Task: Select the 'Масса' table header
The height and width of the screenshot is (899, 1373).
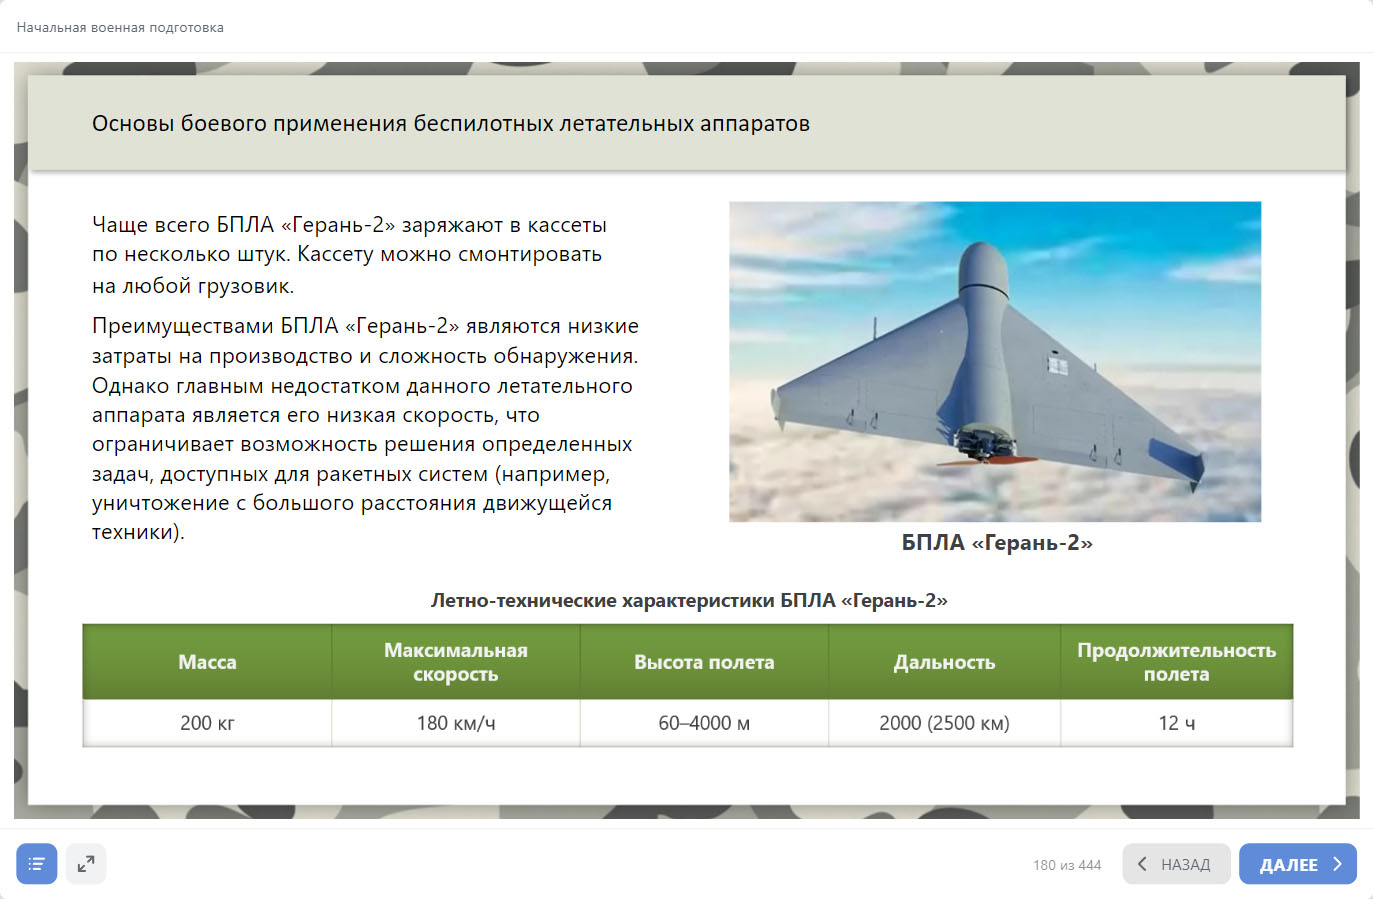Action: click(207, 662)
